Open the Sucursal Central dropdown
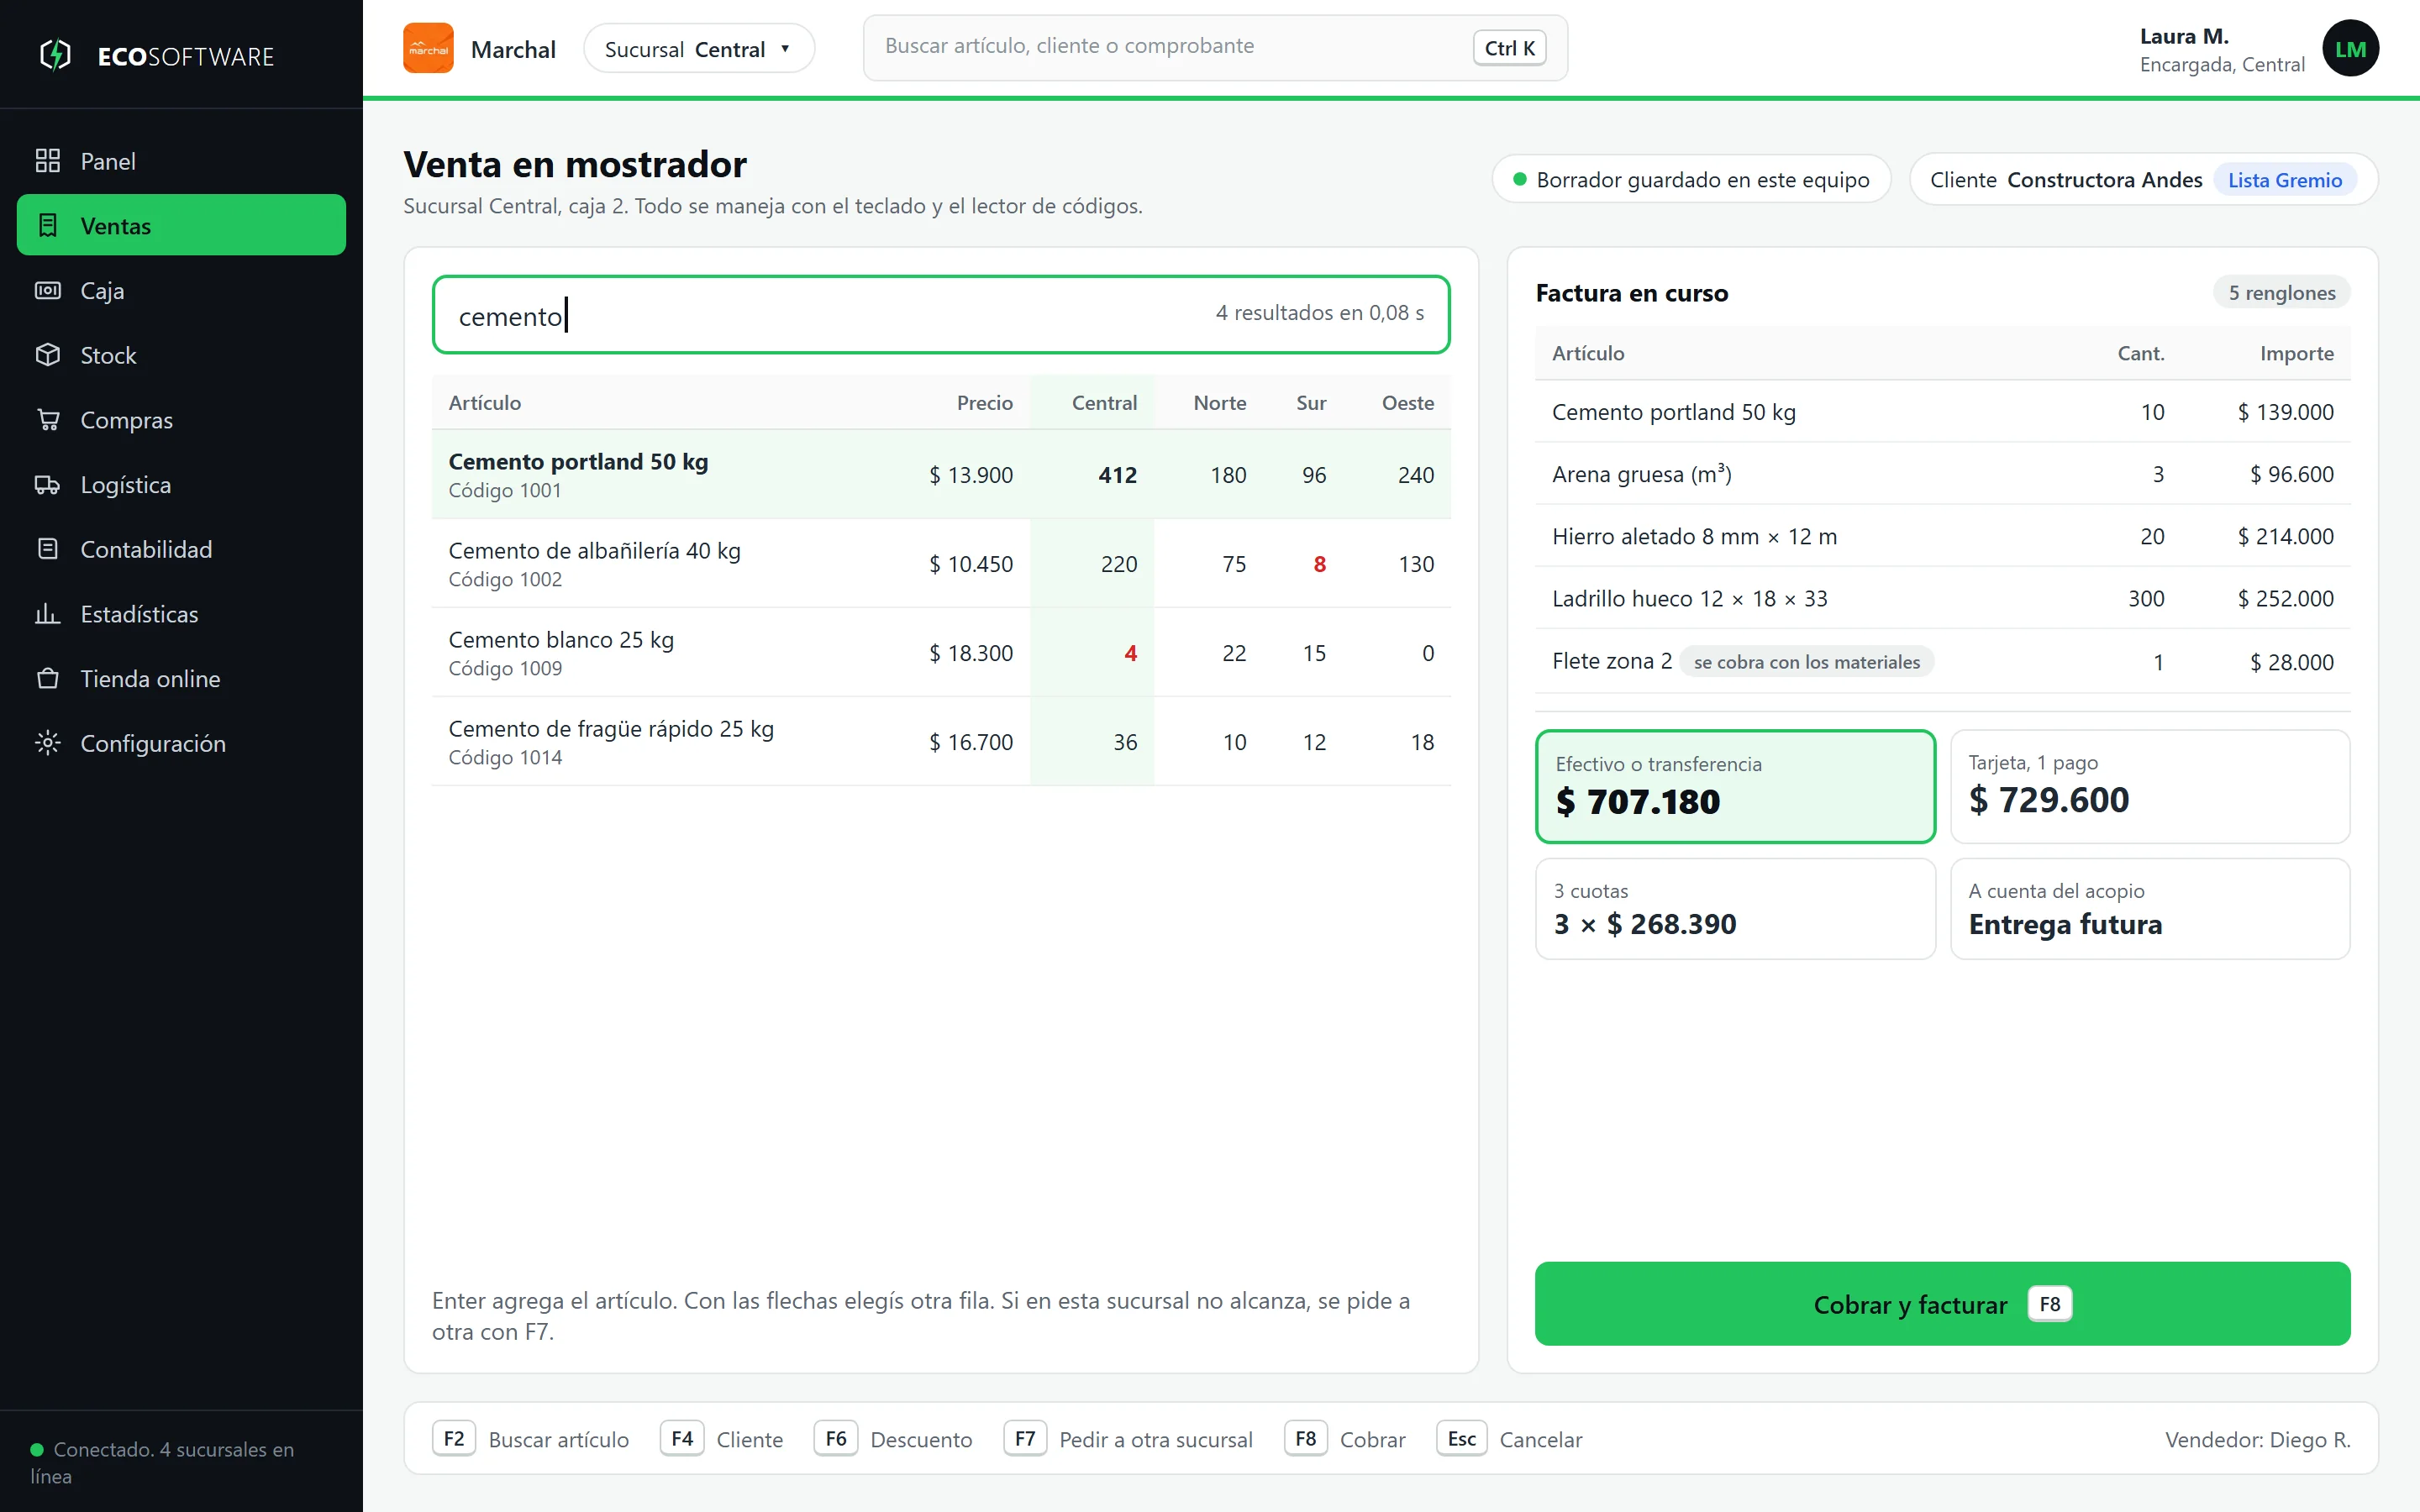 699,48
